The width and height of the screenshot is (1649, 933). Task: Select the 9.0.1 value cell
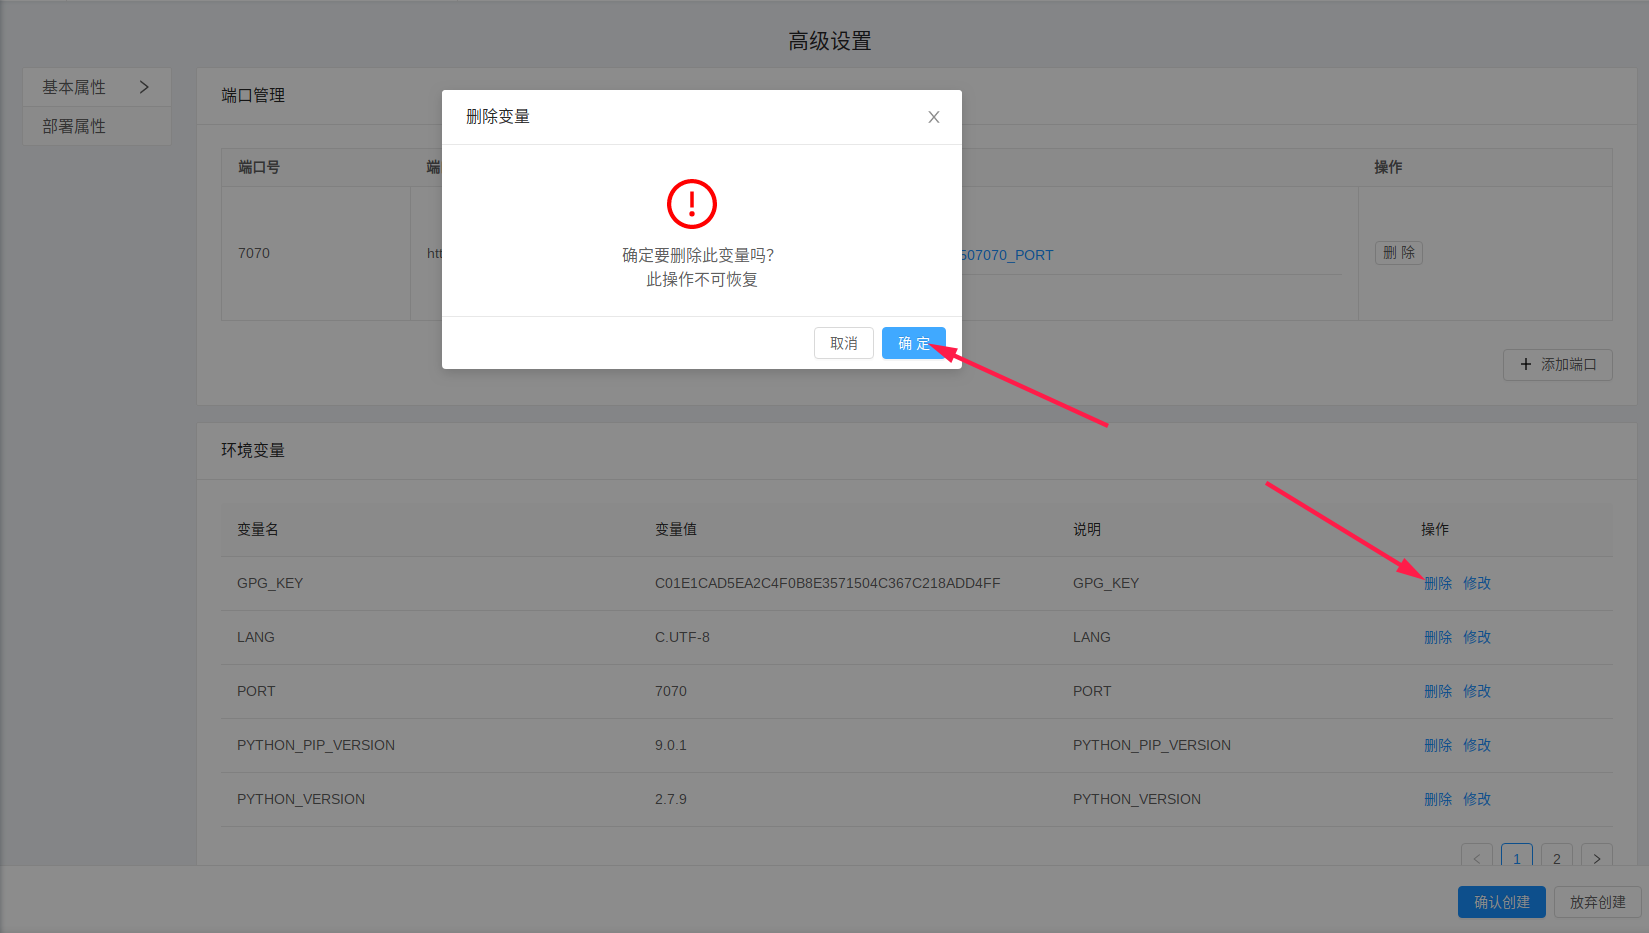pos(848,745)
